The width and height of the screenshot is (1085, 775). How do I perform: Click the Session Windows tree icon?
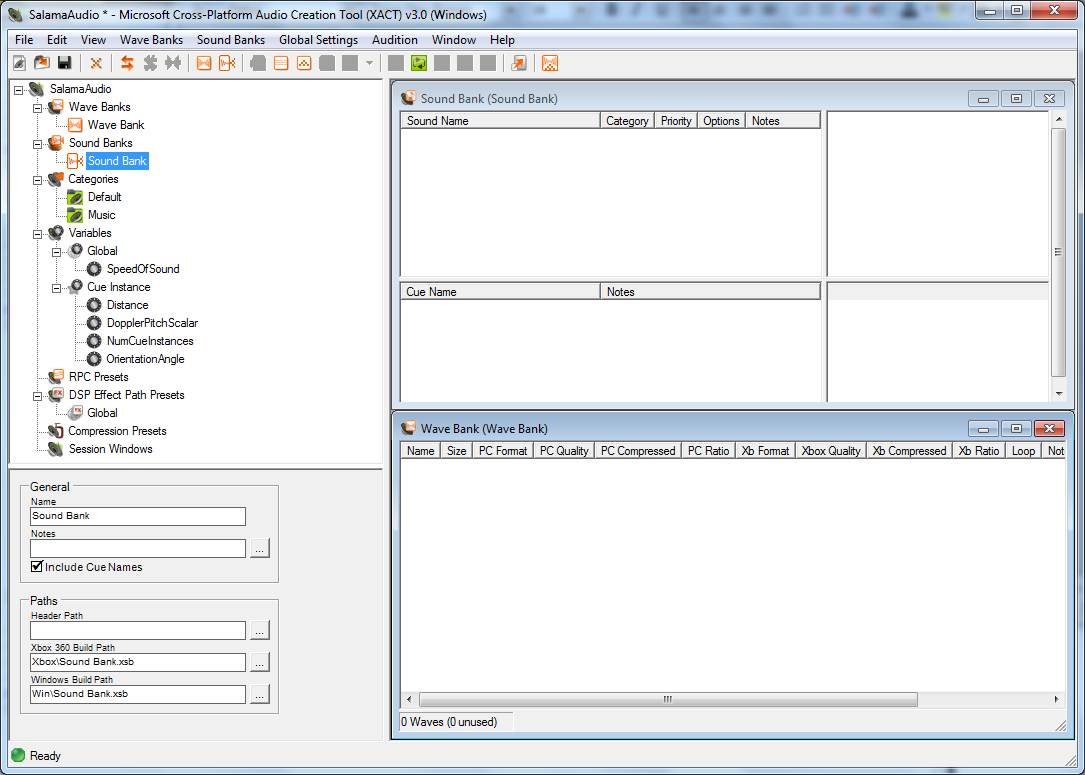(x=56, y=448)
